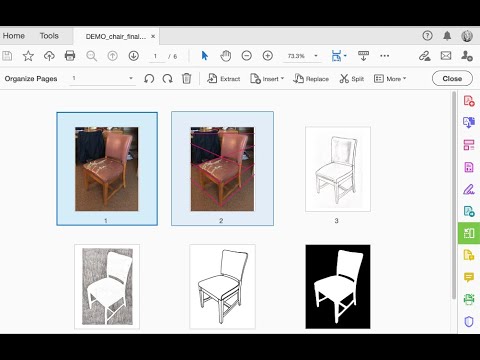Screen dimensions: 480x360
Task: Close the Organize Pages toolbar
Action: (452, 79)
